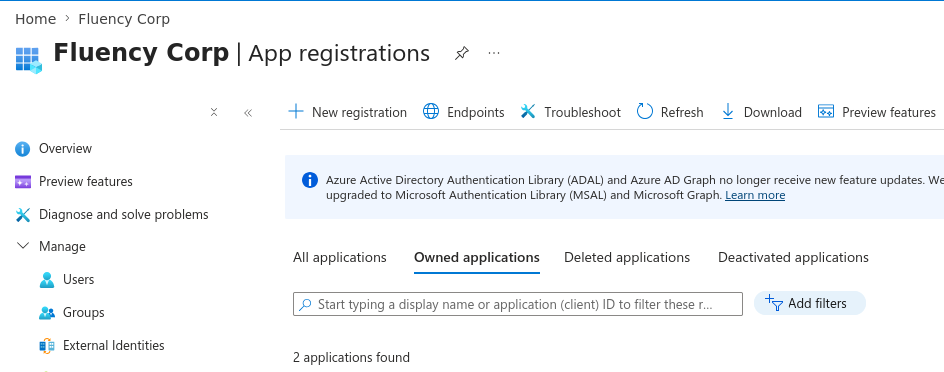The width and height of the screenshot is (944, 372).
Task: Click the Troubleshoot wrench icon
Action: coord(528,111)
